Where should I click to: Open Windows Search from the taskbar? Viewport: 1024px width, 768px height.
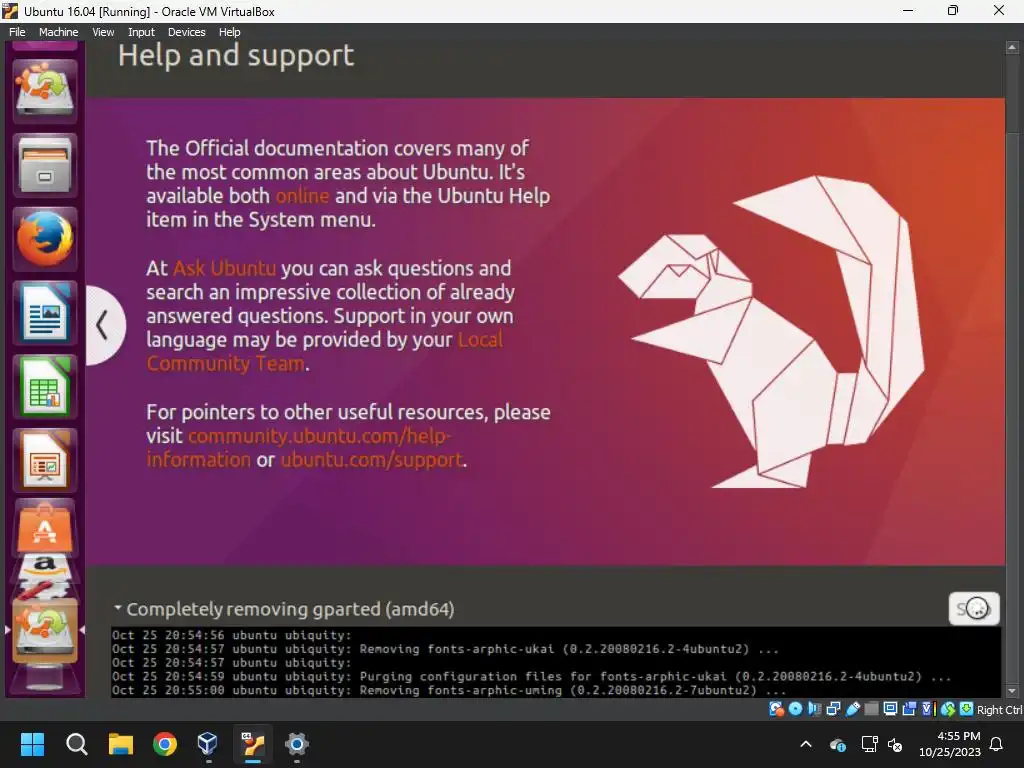point(76,744)
